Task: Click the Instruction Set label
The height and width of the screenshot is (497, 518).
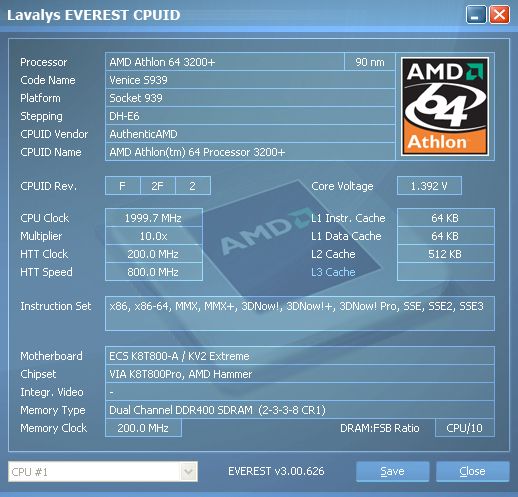Action: click(x=56, y=306)
